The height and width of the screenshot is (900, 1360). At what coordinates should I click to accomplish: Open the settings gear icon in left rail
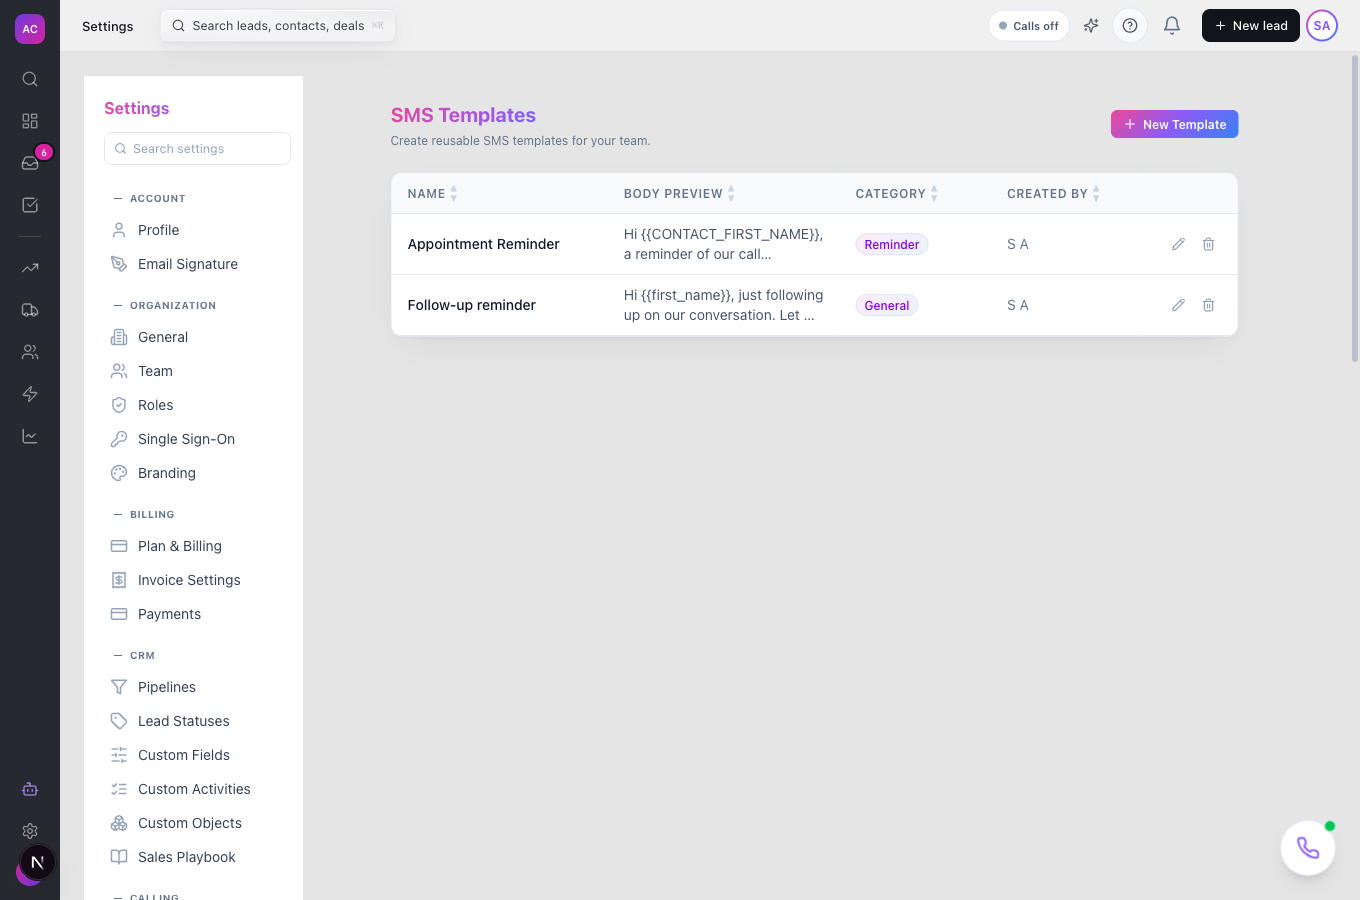(x=30, y=831)
